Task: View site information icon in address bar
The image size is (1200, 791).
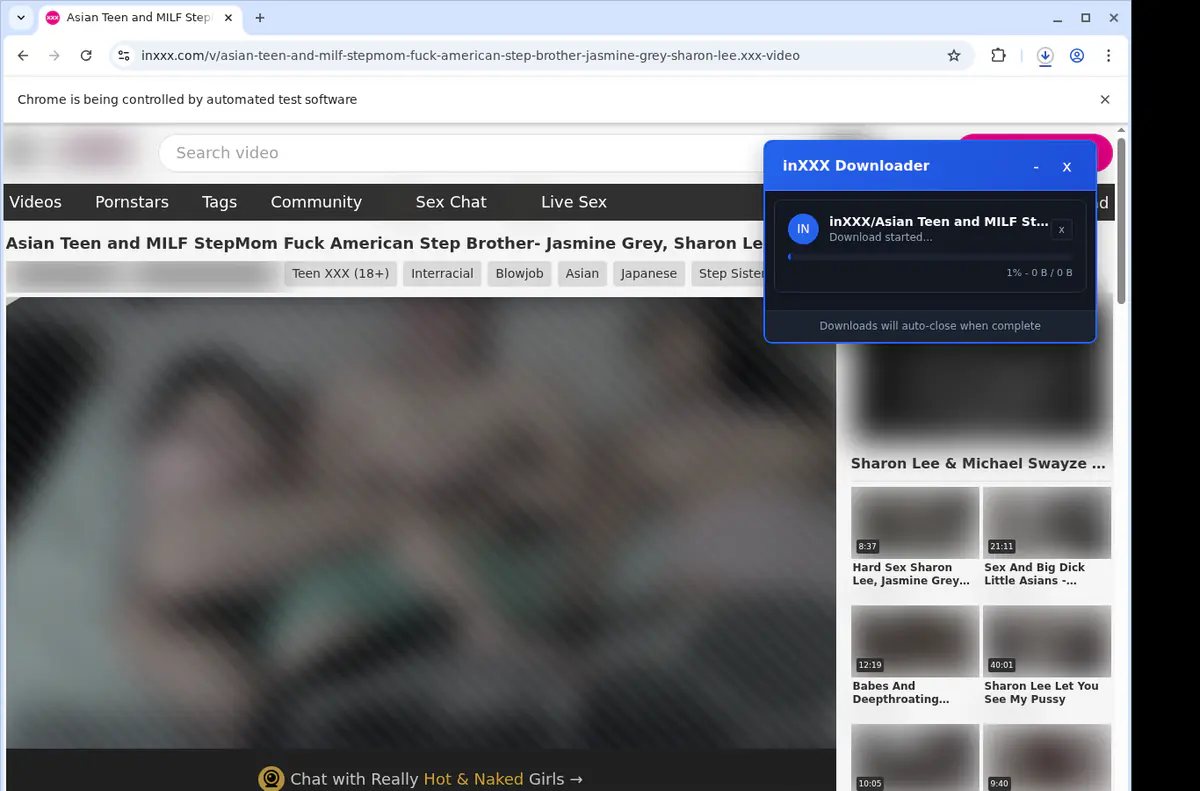Action: (x=123, y=56)
